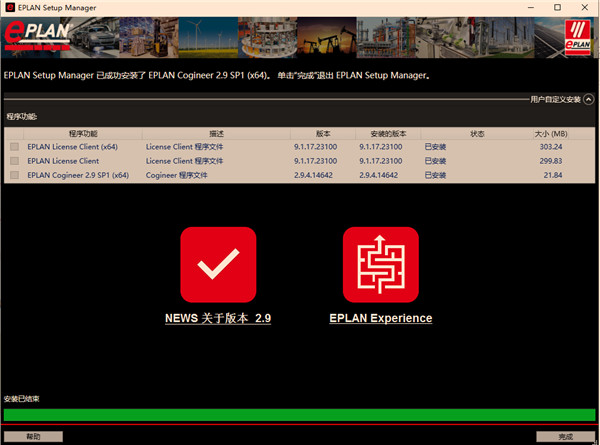Image resolution: width=600 pixels, height=445 pixels.
Task: Click the 版本 column header
Action: click(323, 134)
